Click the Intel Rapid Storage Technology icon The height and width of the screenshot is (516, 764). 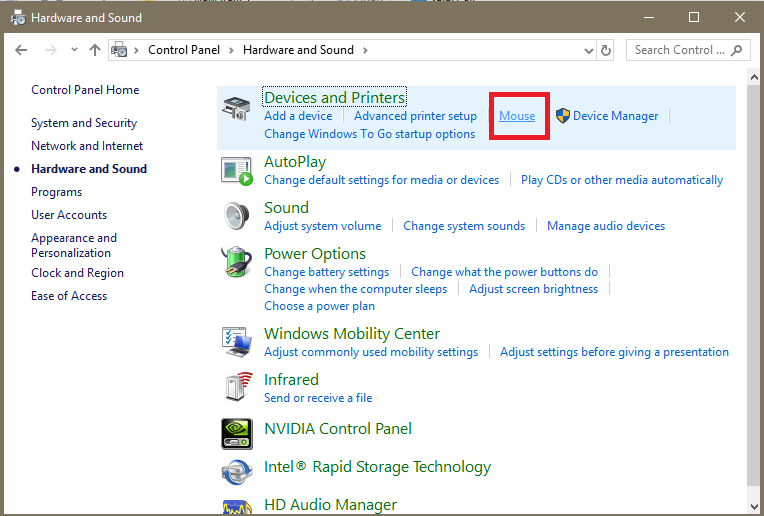pyautogui.click(x=237, y=472)
